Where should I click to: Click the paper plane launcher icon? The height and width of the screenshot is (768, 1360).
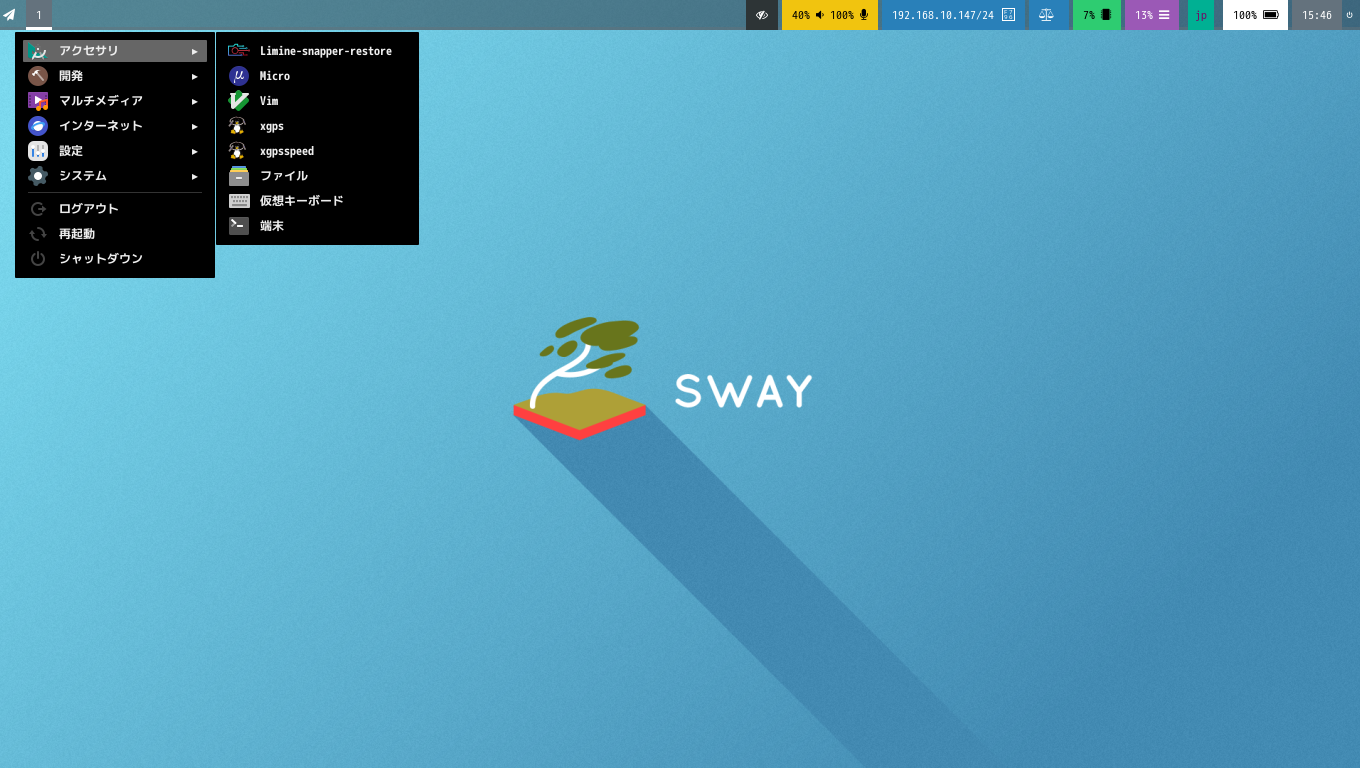pos(9,15)
